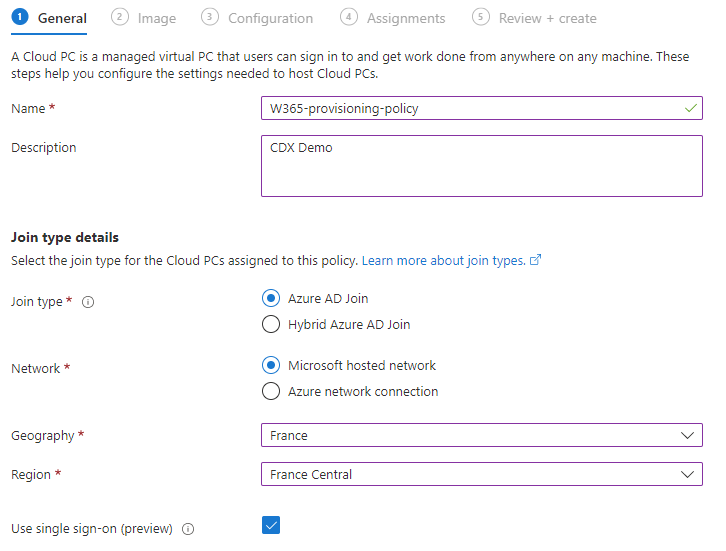Screen dimensions: 726x551
Task: Click the single sign-on info icon
Action: click(188, 529)
